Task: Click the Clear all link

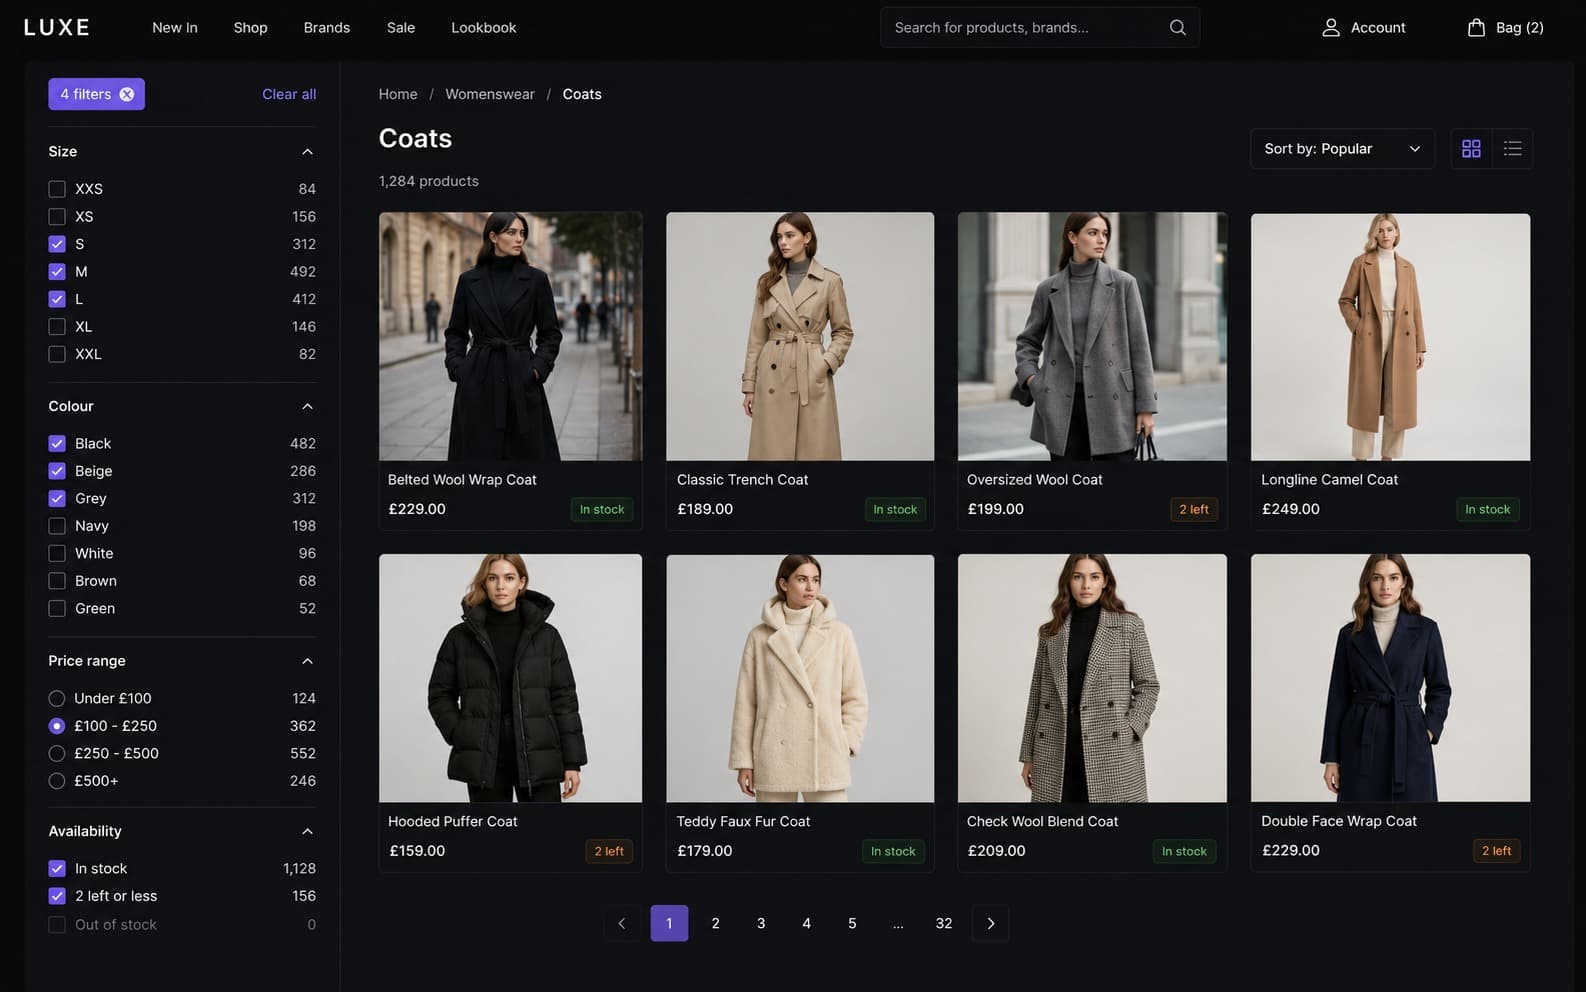Action: coord(289,94)
